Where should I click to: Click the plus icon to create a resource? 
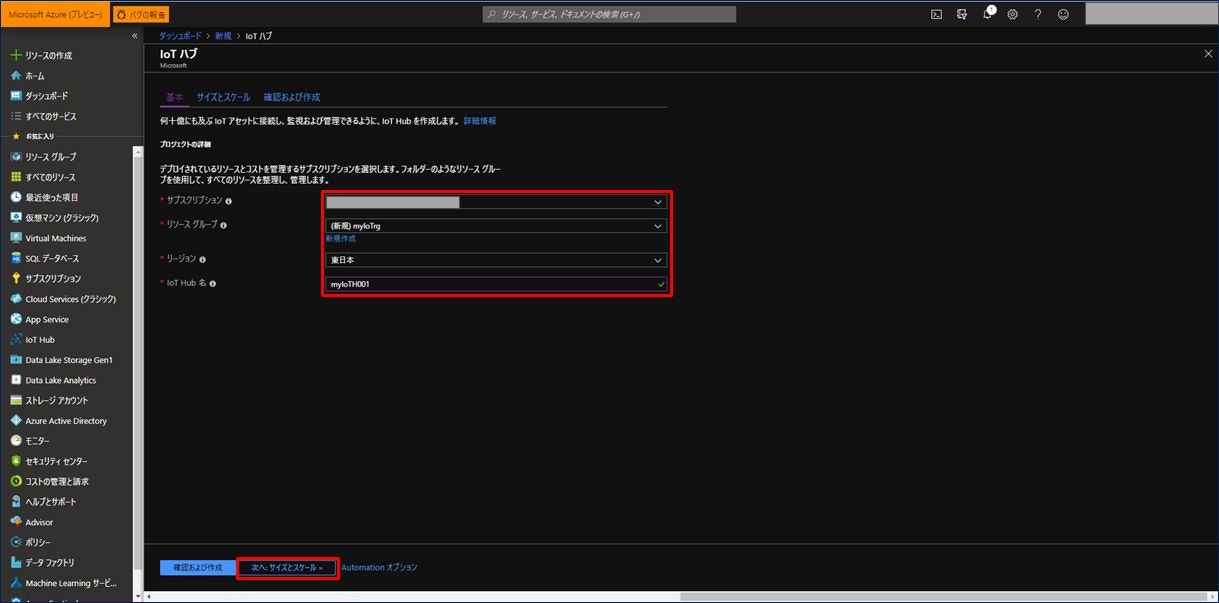(16, 56)
